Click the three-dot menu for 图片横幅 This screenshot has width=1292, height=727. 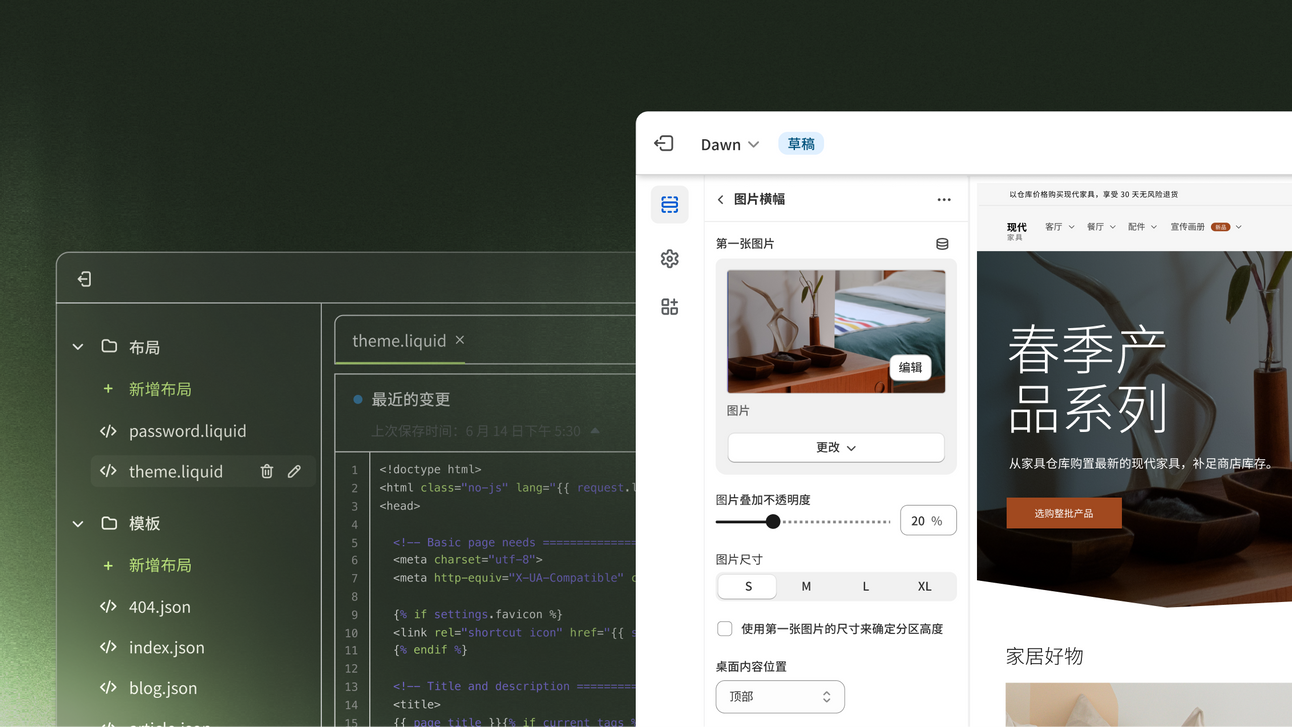[x=944, y=200]
